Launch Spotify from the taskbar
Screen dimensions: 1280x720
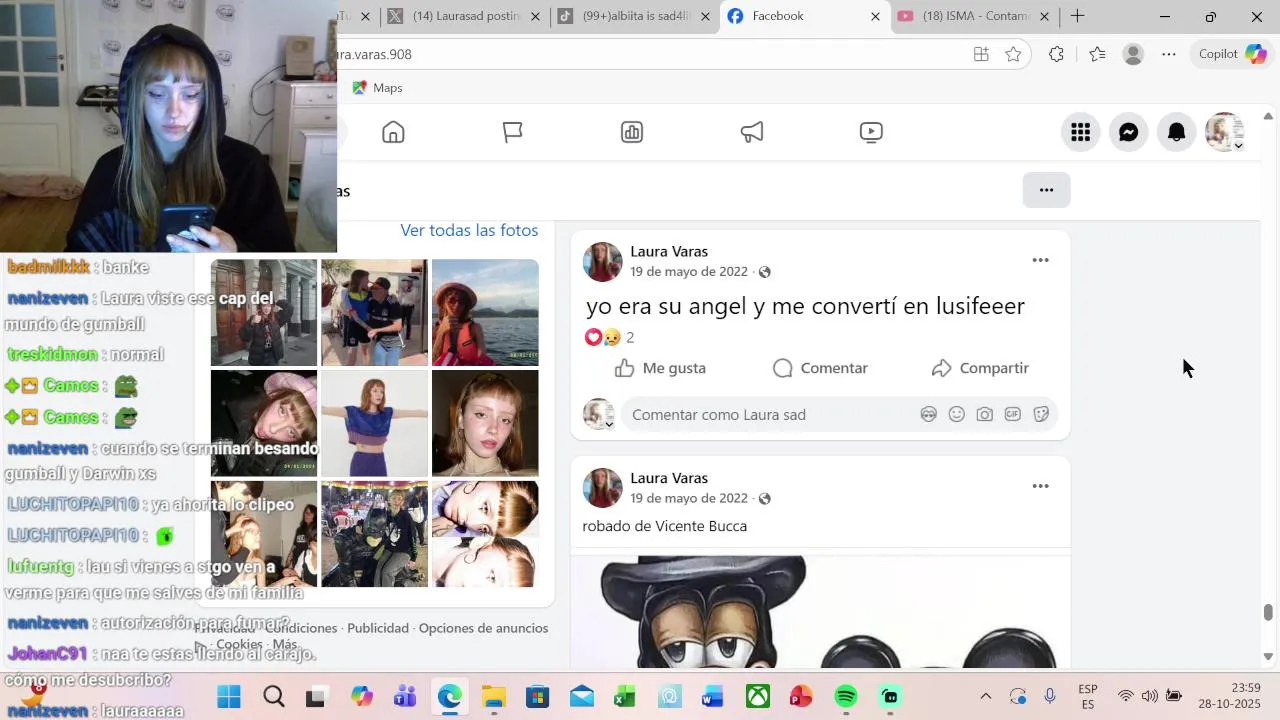click(846, 696)
